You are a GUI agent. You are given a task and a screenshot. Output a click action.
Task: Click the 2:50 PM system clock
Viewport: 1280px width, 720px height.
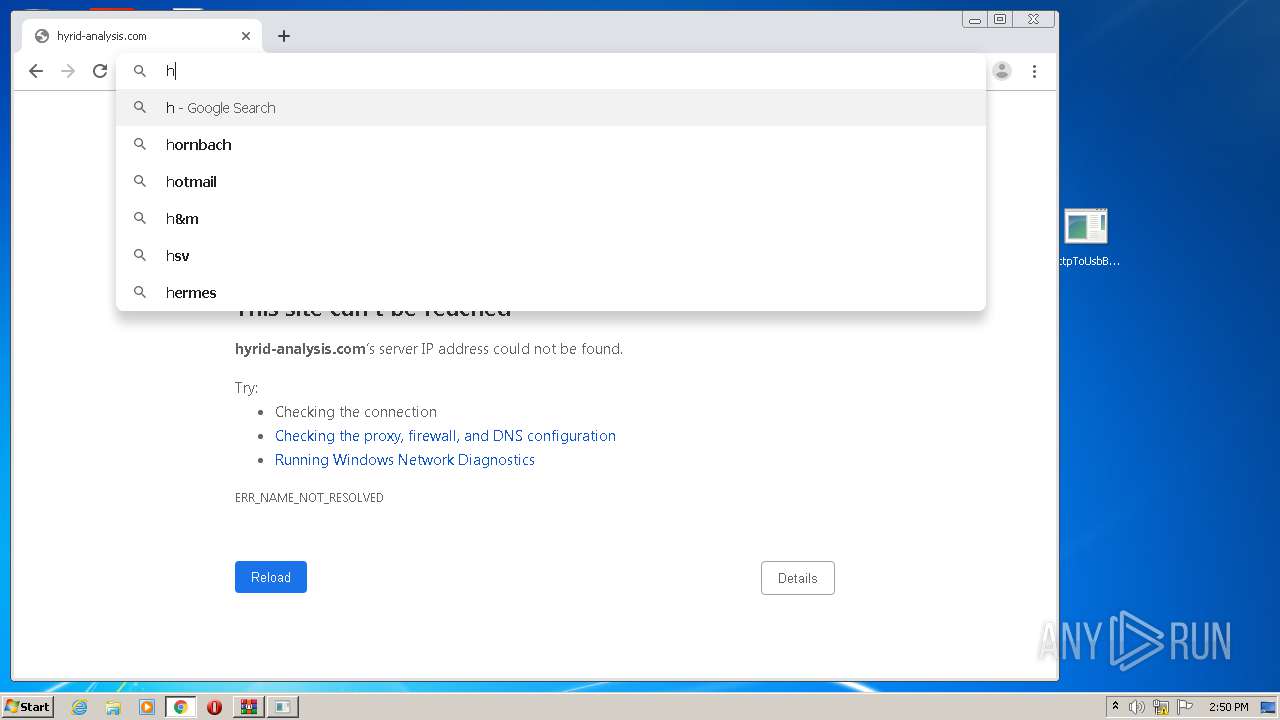[1229, 707]
